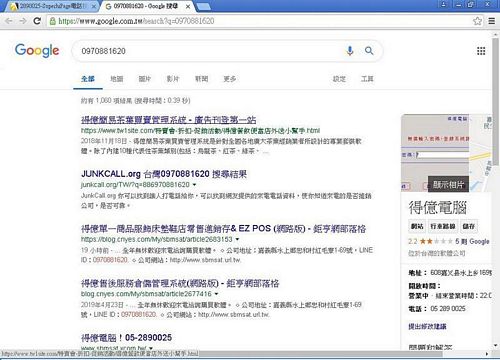Screen dimensions: 500x360
Task: Open first result 得億簡易茶葉買賣管理系統
Action: 169,120
